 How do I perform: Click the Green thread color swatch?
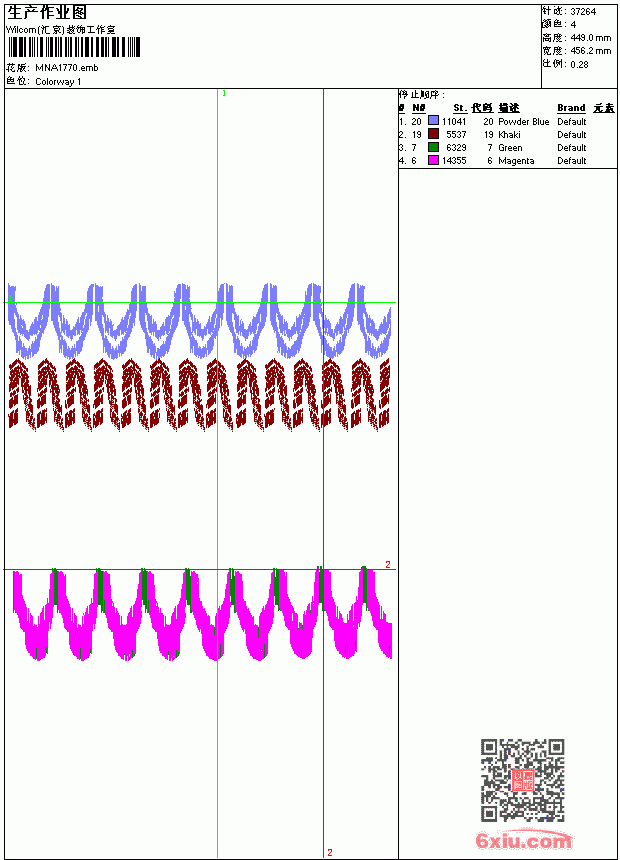(x=433, y=147)
